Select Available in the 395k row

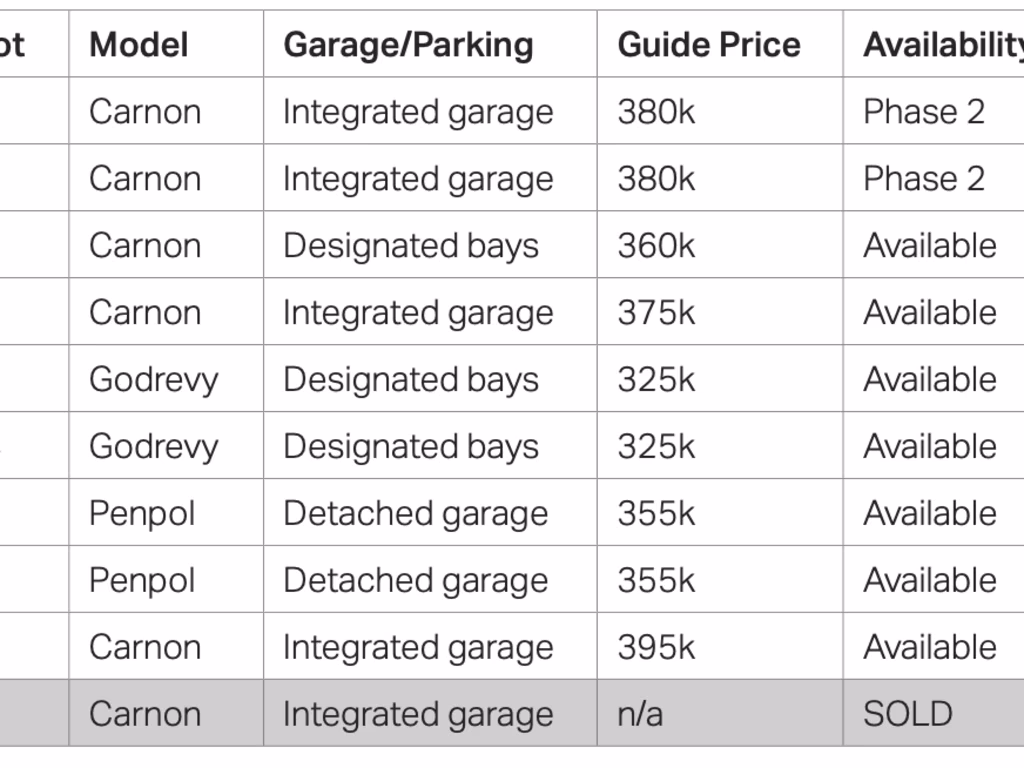click(x=930, y=647)
